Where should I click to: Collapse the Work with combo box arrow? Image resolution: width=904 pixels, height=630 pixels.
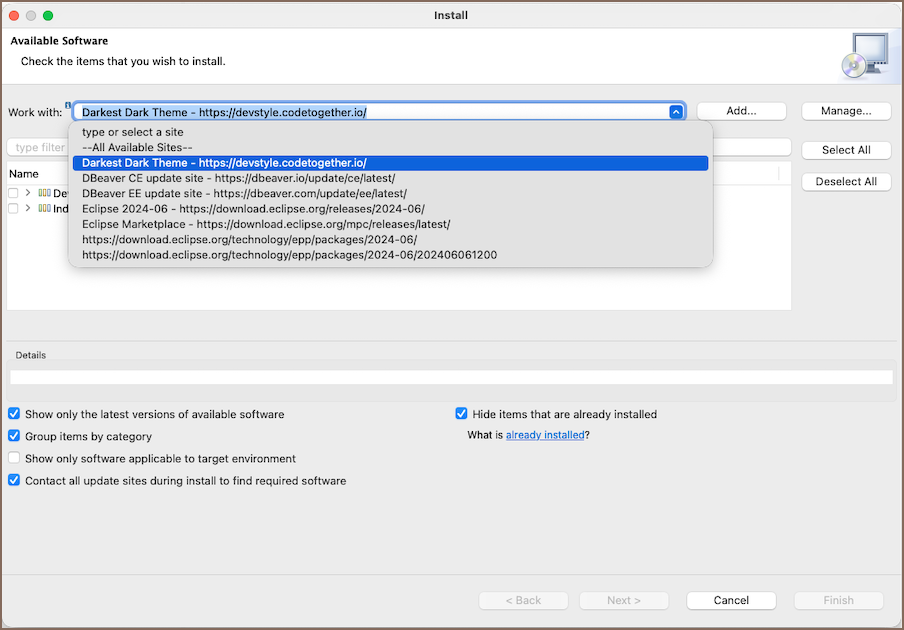[676, 112]
